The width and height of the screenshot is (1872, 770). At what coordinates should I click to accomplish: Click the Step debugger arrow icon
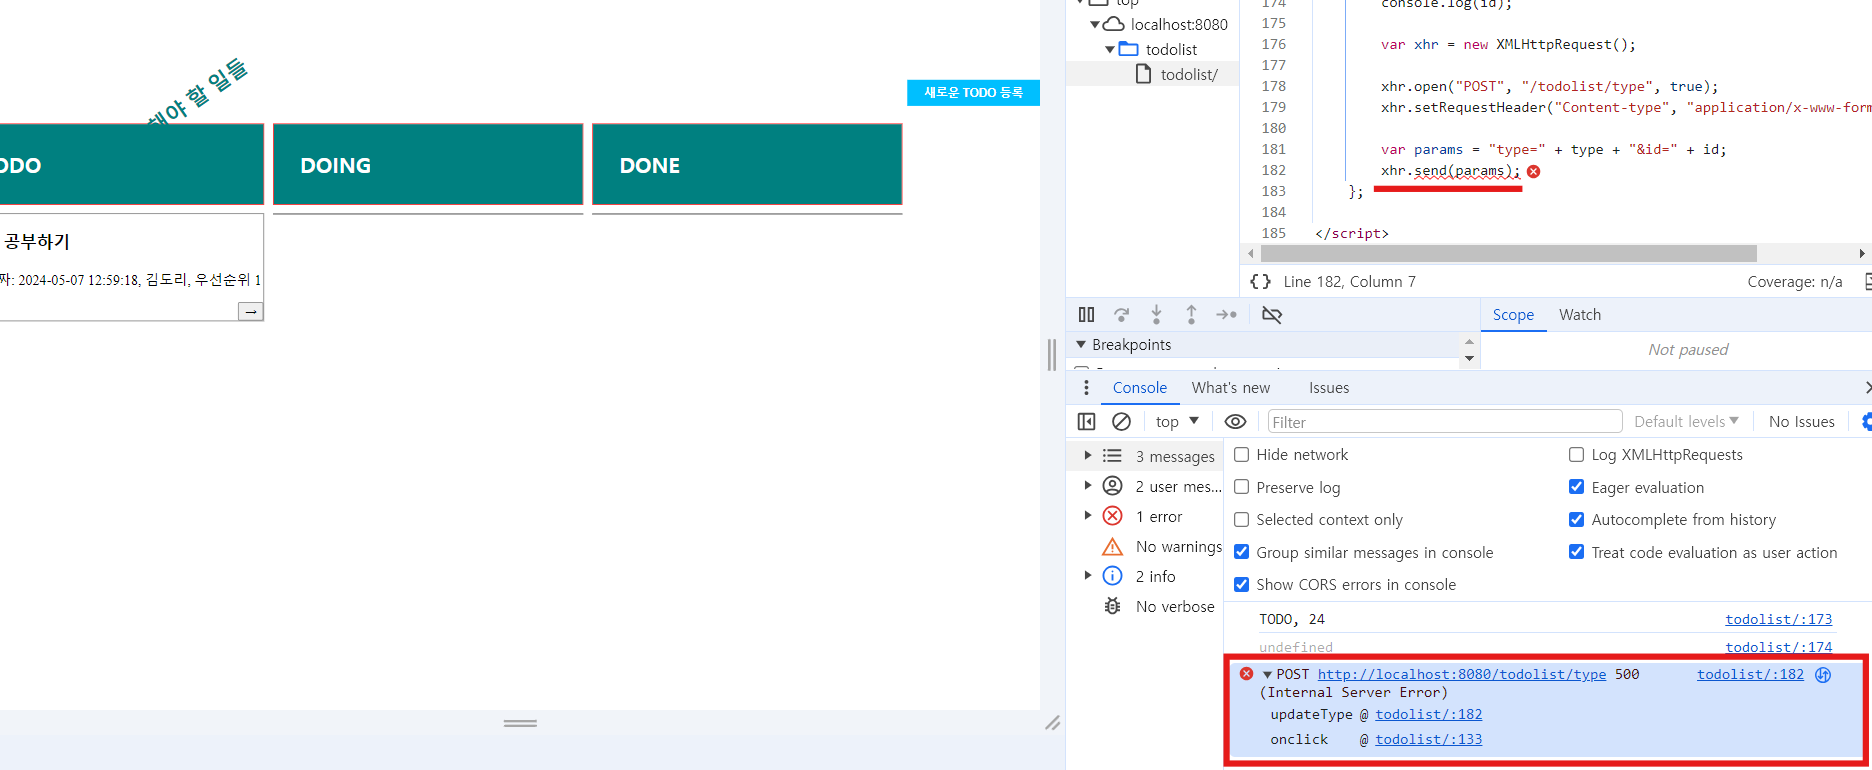tap(1227, 315)
